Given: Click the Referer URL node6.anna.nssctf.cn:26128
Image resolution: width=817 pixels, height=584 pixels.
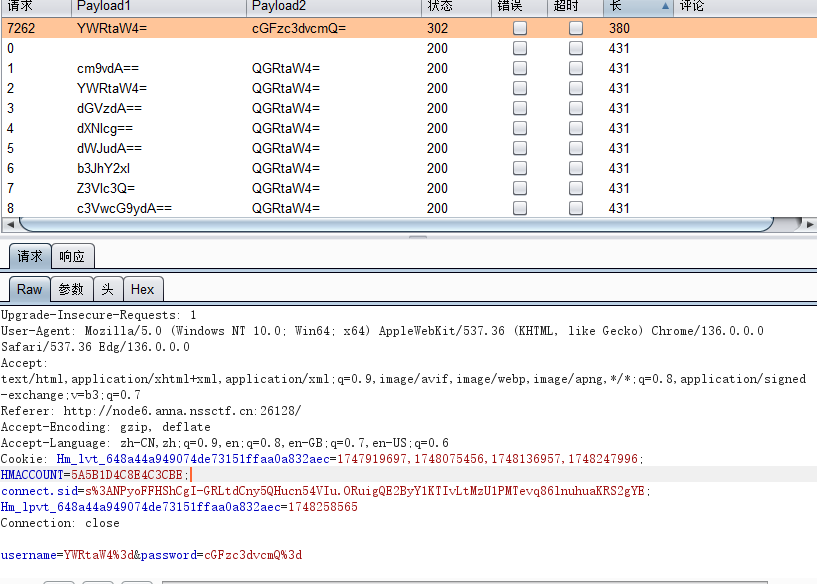Looking at the screenshot, I should pos(182,411).
